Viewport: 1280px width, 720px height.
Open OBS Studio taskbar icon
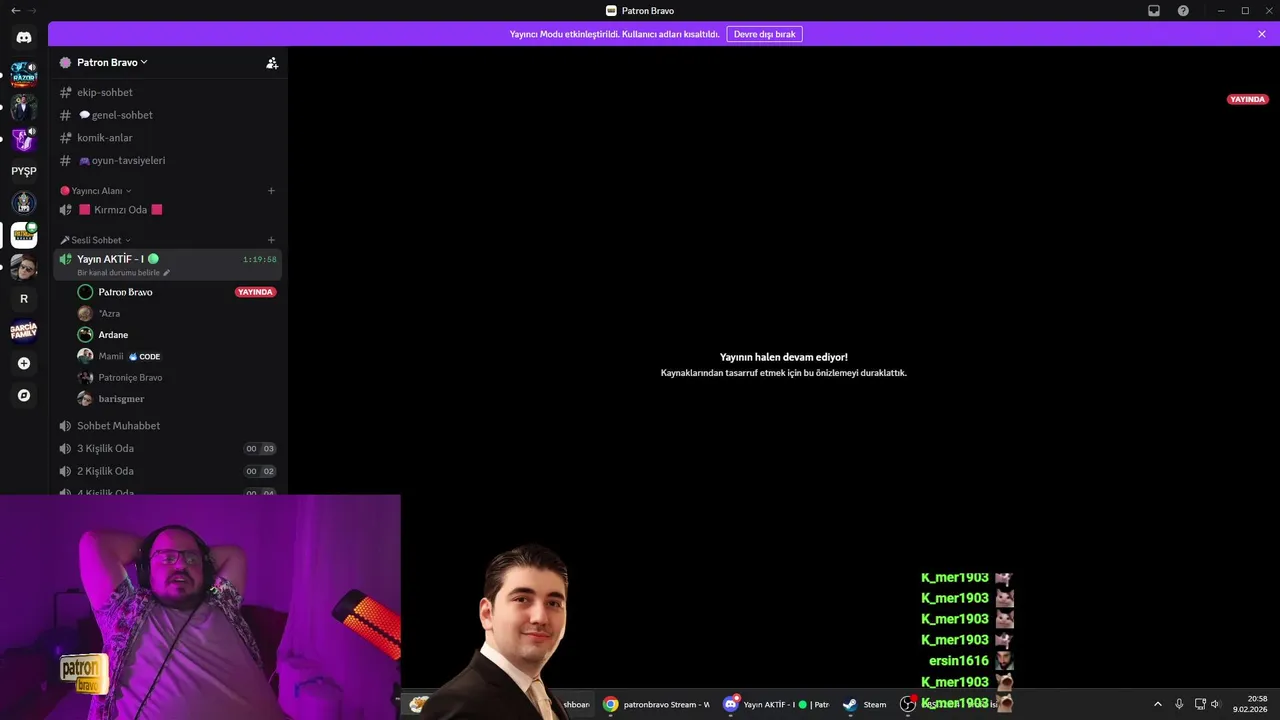tap(908, 704)
